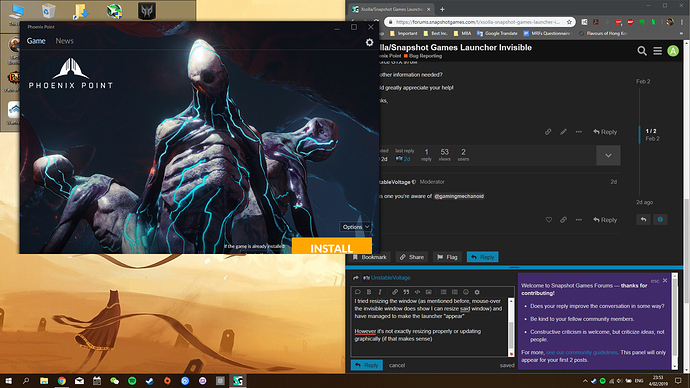Quote whole post speech bubble icon
Viewport: 690px width, 388px height.
point(357,292)
